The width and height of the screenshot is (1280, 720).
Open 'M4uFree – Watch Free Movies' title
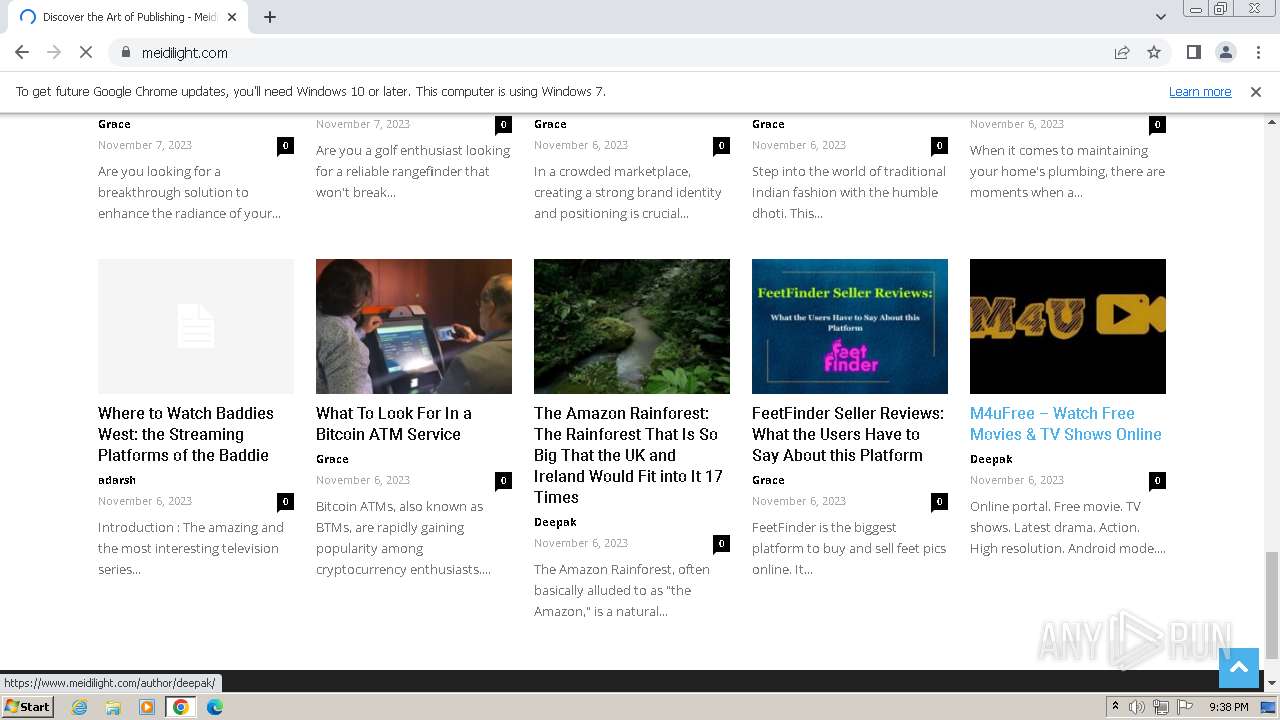pyautogui.click(x=1066, y=424)
